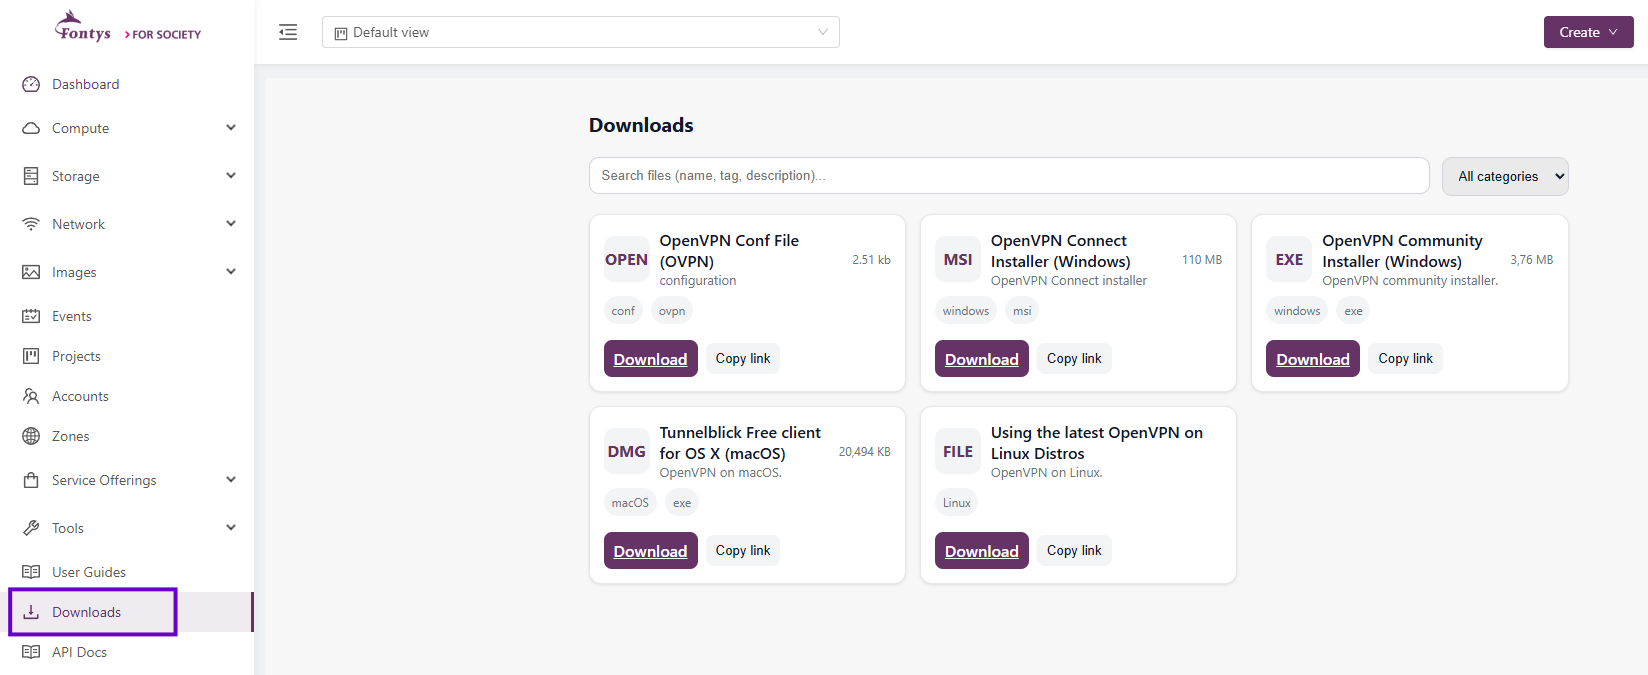The height and width of the screenshot is (675, 1648).
Task: Click the search files input field
Action: coord(1009,176)
